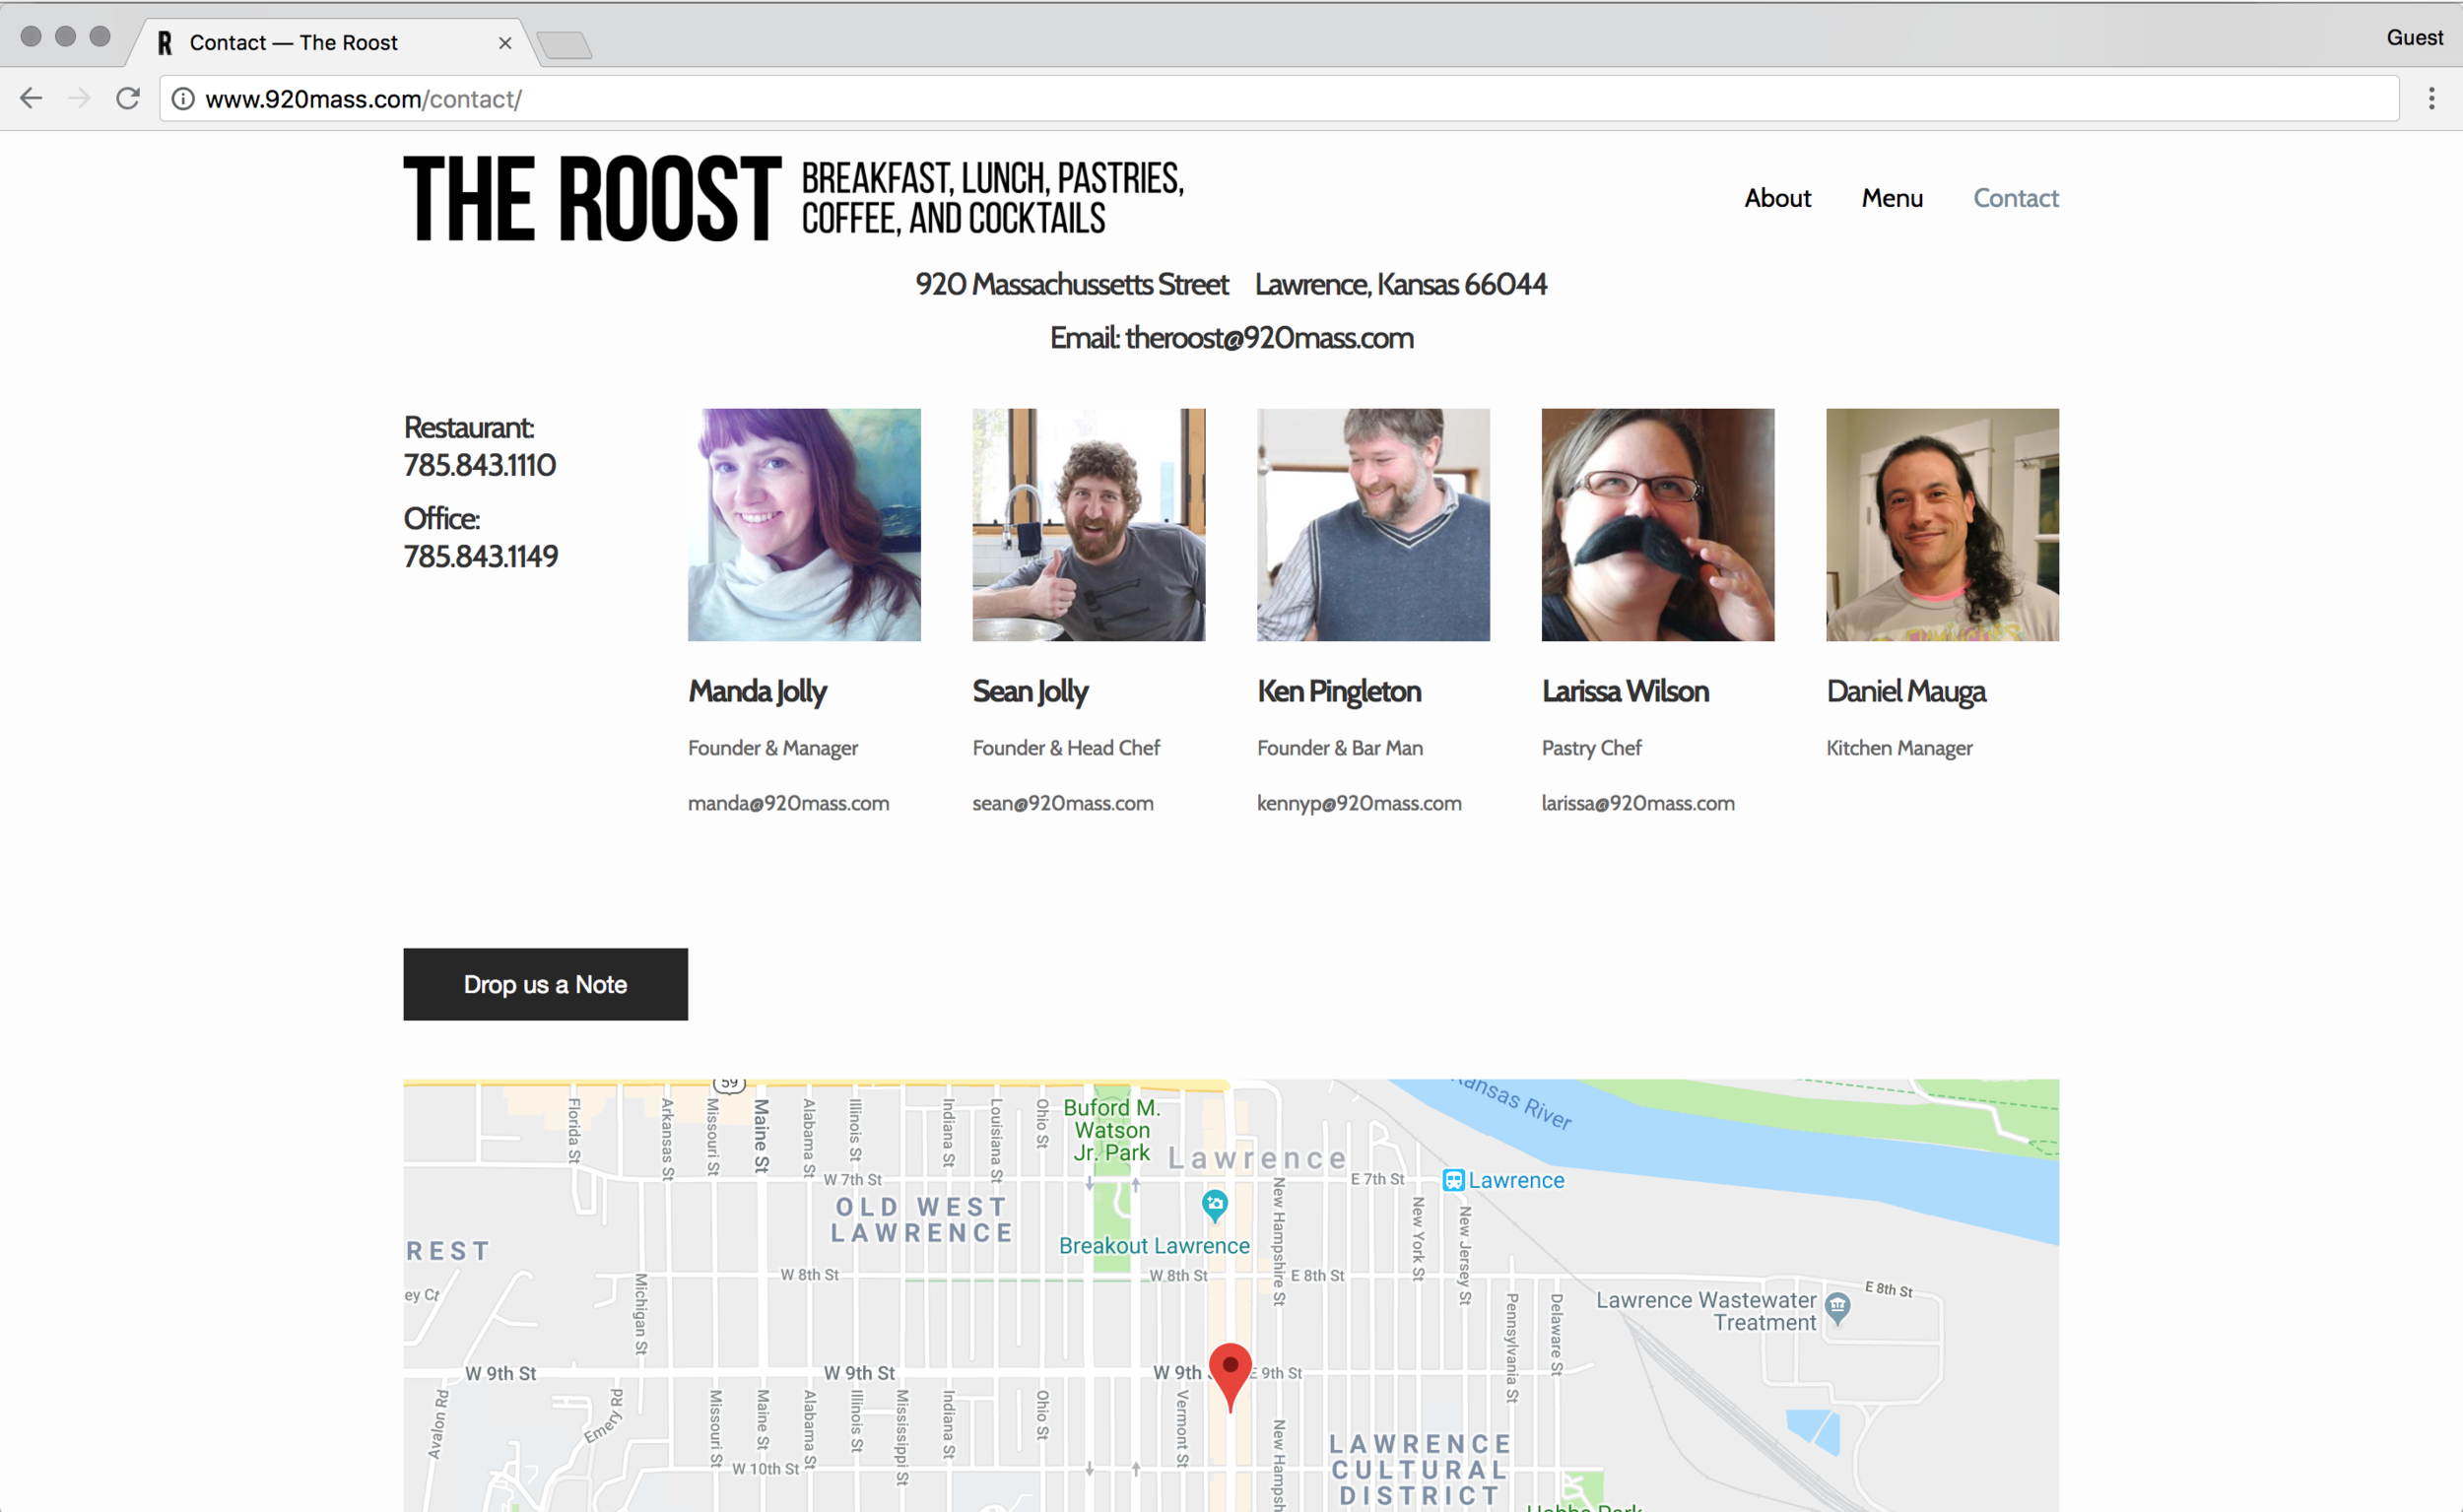Click Ken Pingleton's photo
The height and width of the screenshot is (1512, 2463).
[x=1373, y=524]
